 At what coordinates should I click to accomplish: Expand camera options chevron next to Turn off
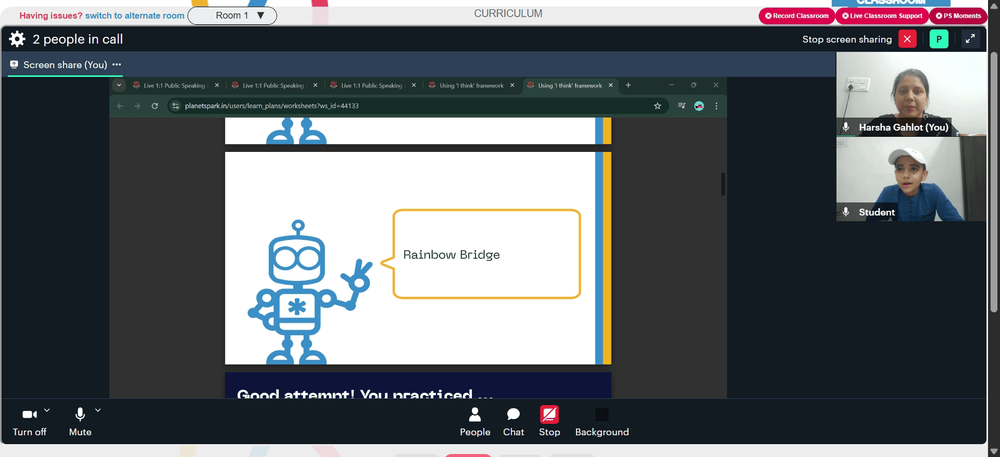pos(47,410)
